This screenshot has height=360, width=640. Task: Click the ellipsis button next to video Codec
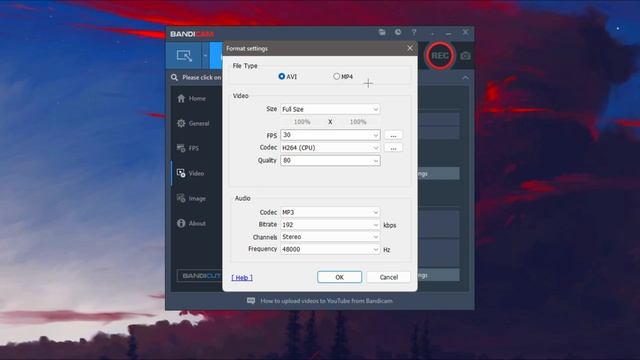[393, 148]
